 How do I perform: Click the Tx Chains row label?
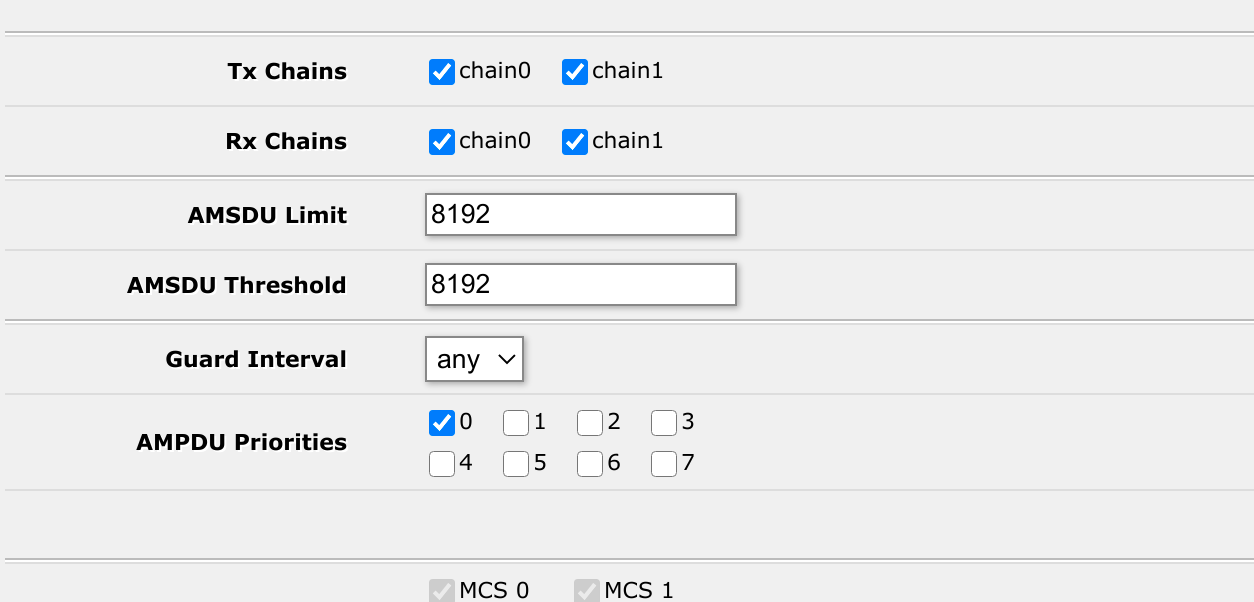click(x=286, y=71)
